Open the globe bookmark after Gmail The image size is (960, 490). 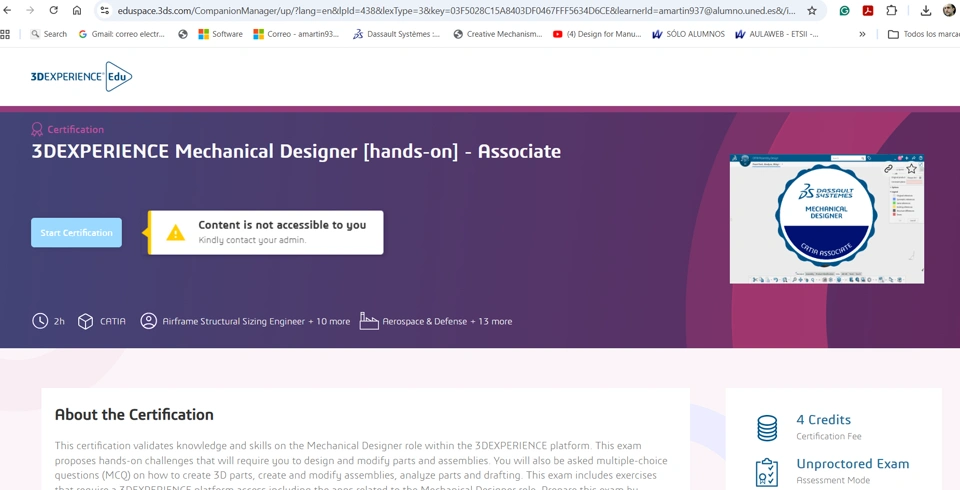(182, 34)
